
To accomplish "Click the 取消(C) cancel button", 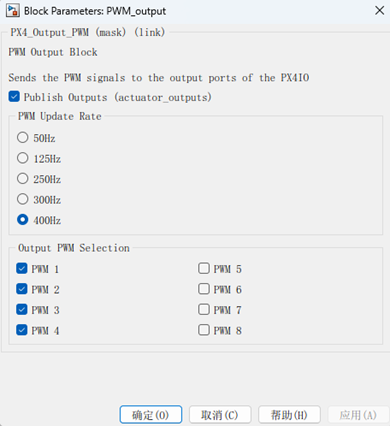I will pos(220,415).
